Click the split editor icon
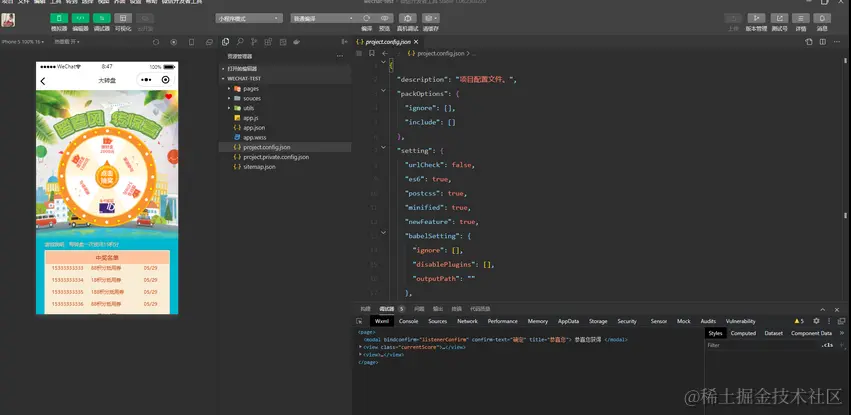The width and height of the screenshot is (851, 415). [823, 42]
